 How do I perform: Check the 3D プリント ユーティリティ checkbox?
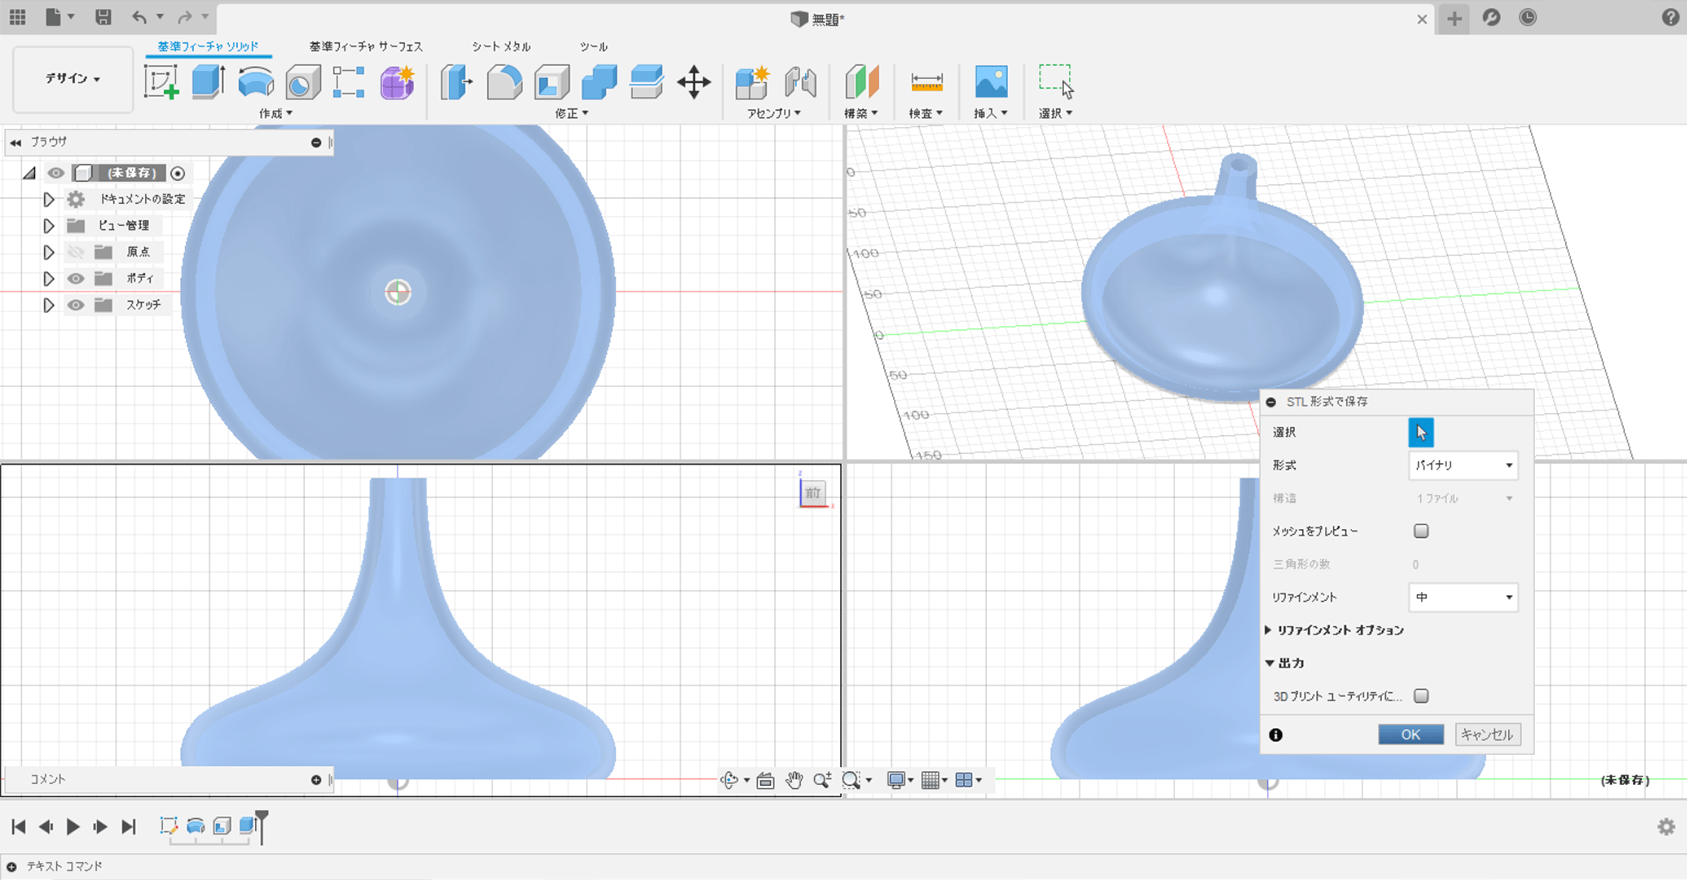click(x=1421, y=696)
